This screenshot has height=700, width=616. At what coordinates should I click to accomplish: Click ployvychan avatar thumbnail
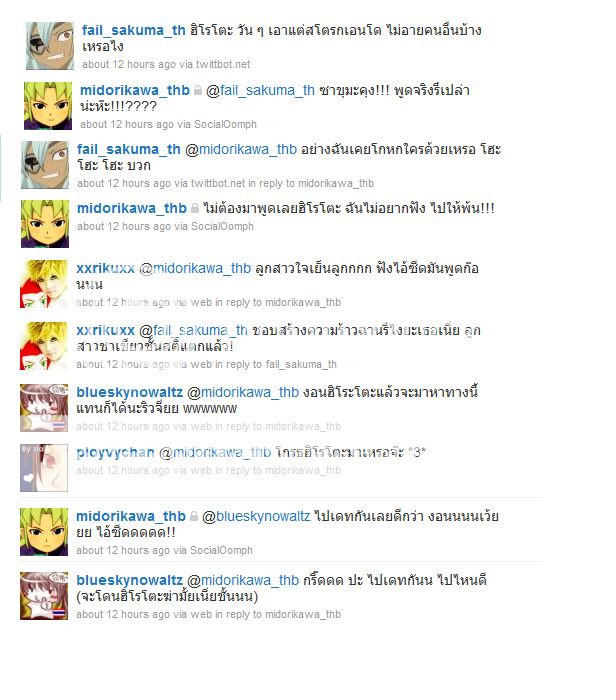[44, 468]
